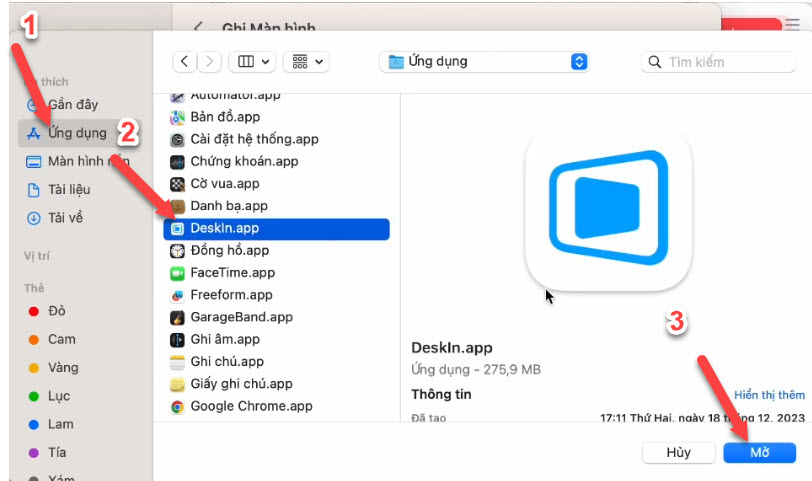The height and width of the screenshot is (481, 812).
Task: Click the Cài đặt hệ thống gear icon
Action: click(x=177, y=140)
